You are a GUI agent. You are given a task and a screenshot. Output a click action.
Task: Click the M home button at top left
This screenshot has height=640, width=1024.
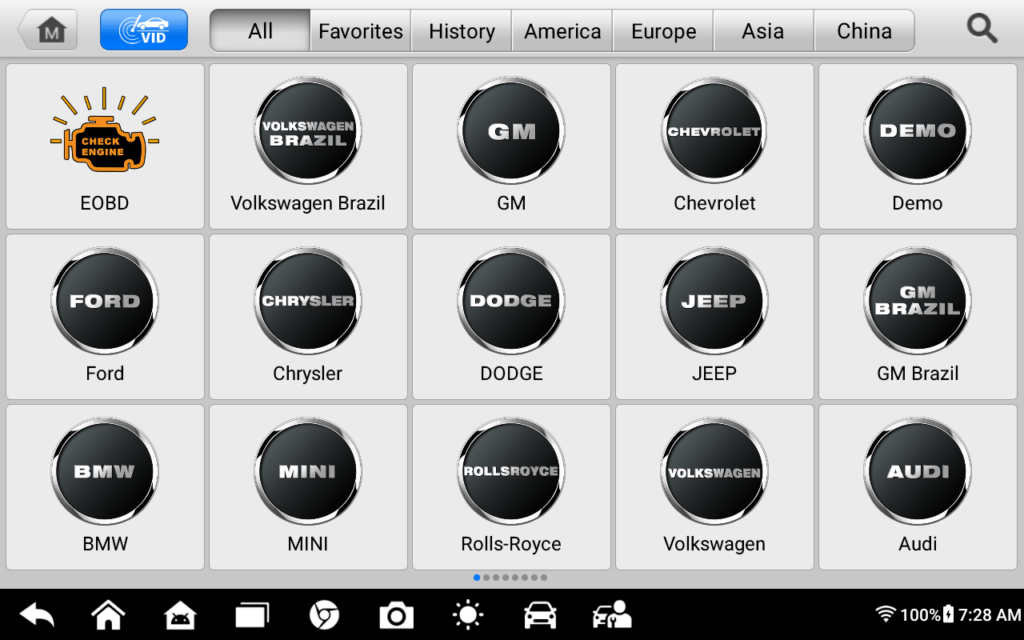49,30
